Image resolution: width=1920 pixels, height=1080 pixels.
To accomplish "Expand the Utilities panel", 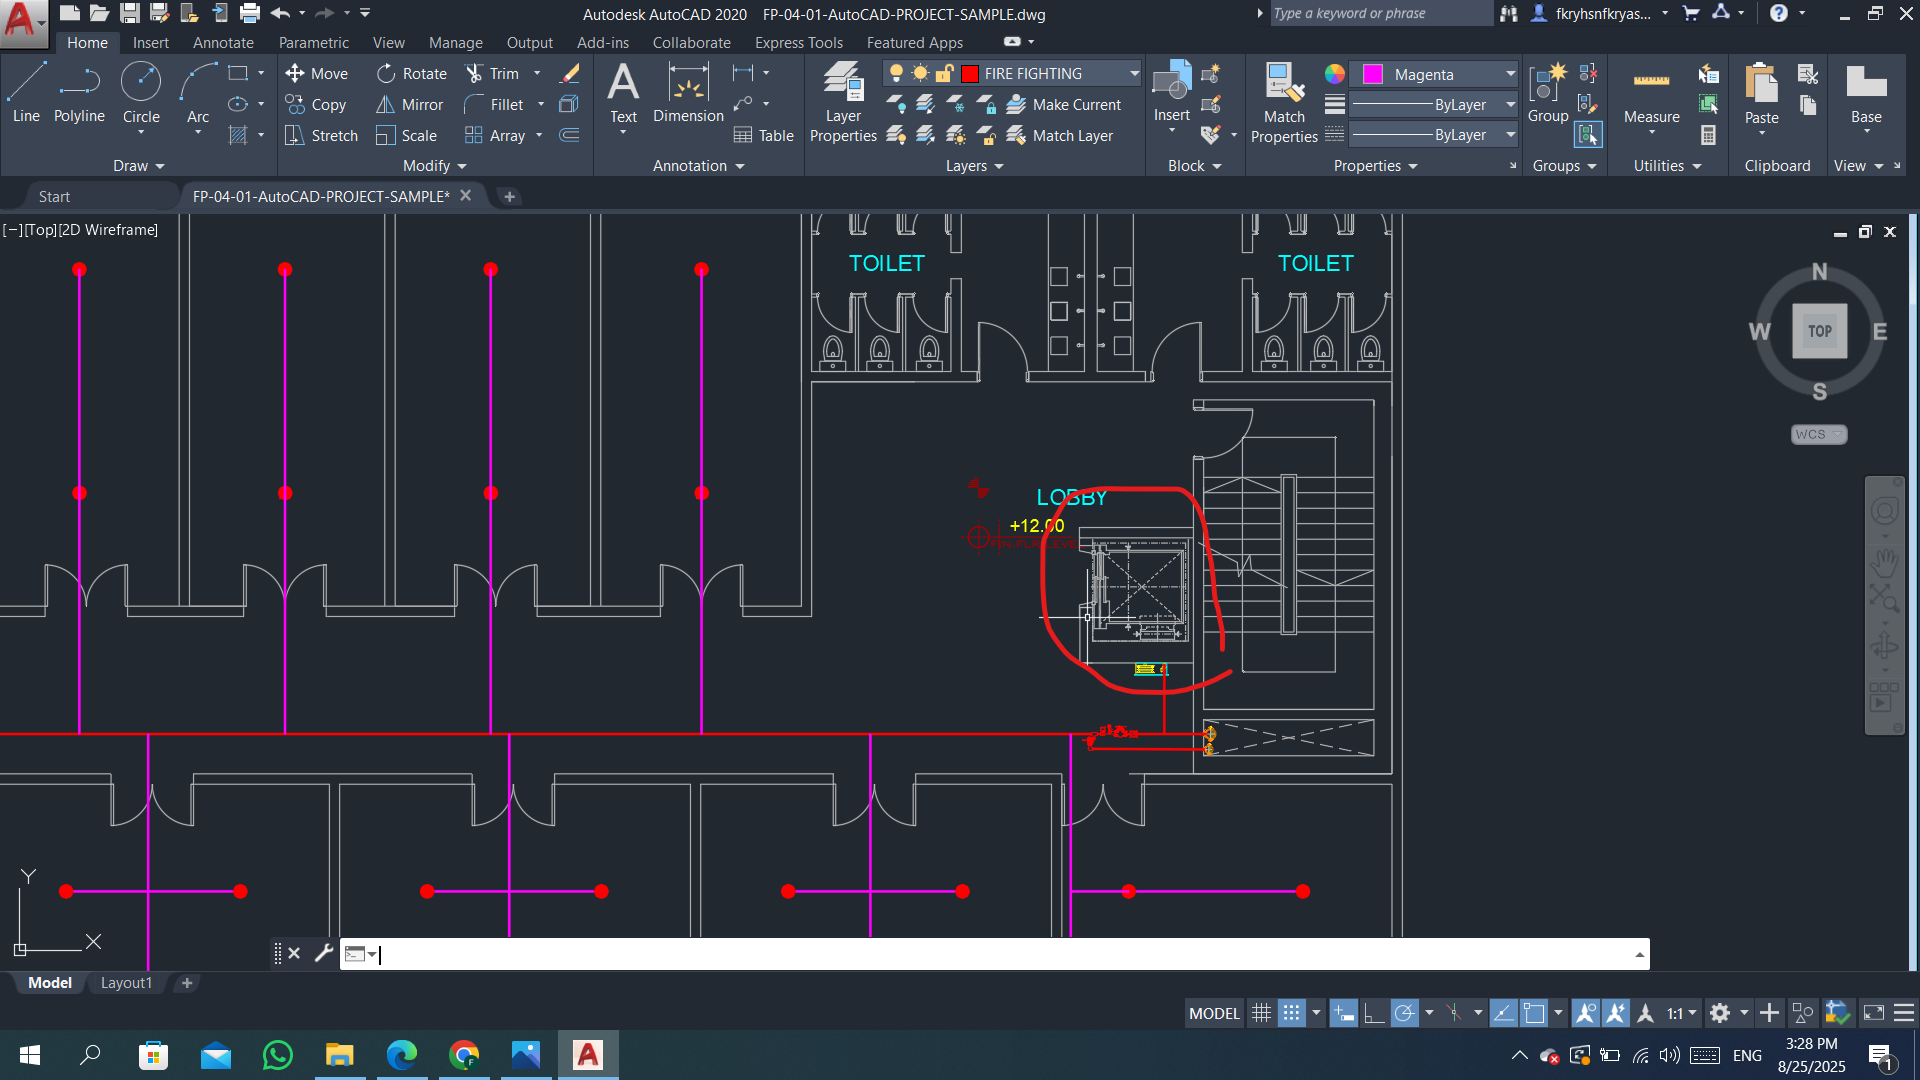I will pyautogui.click(x=1667, y=165).
